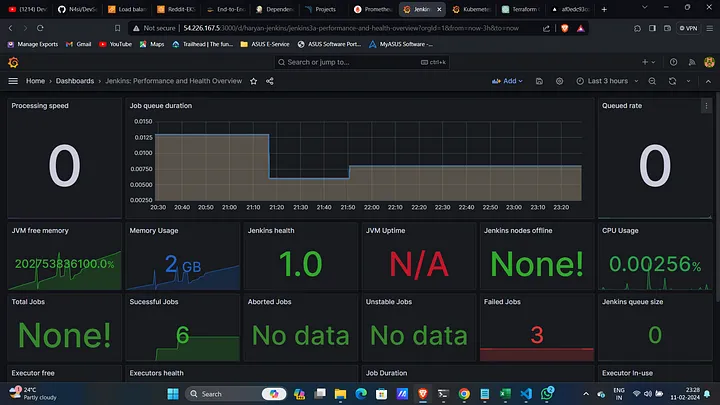Open Excel from the taskbar
Viewport: 720px width, 405px height.
pos(505,394)
